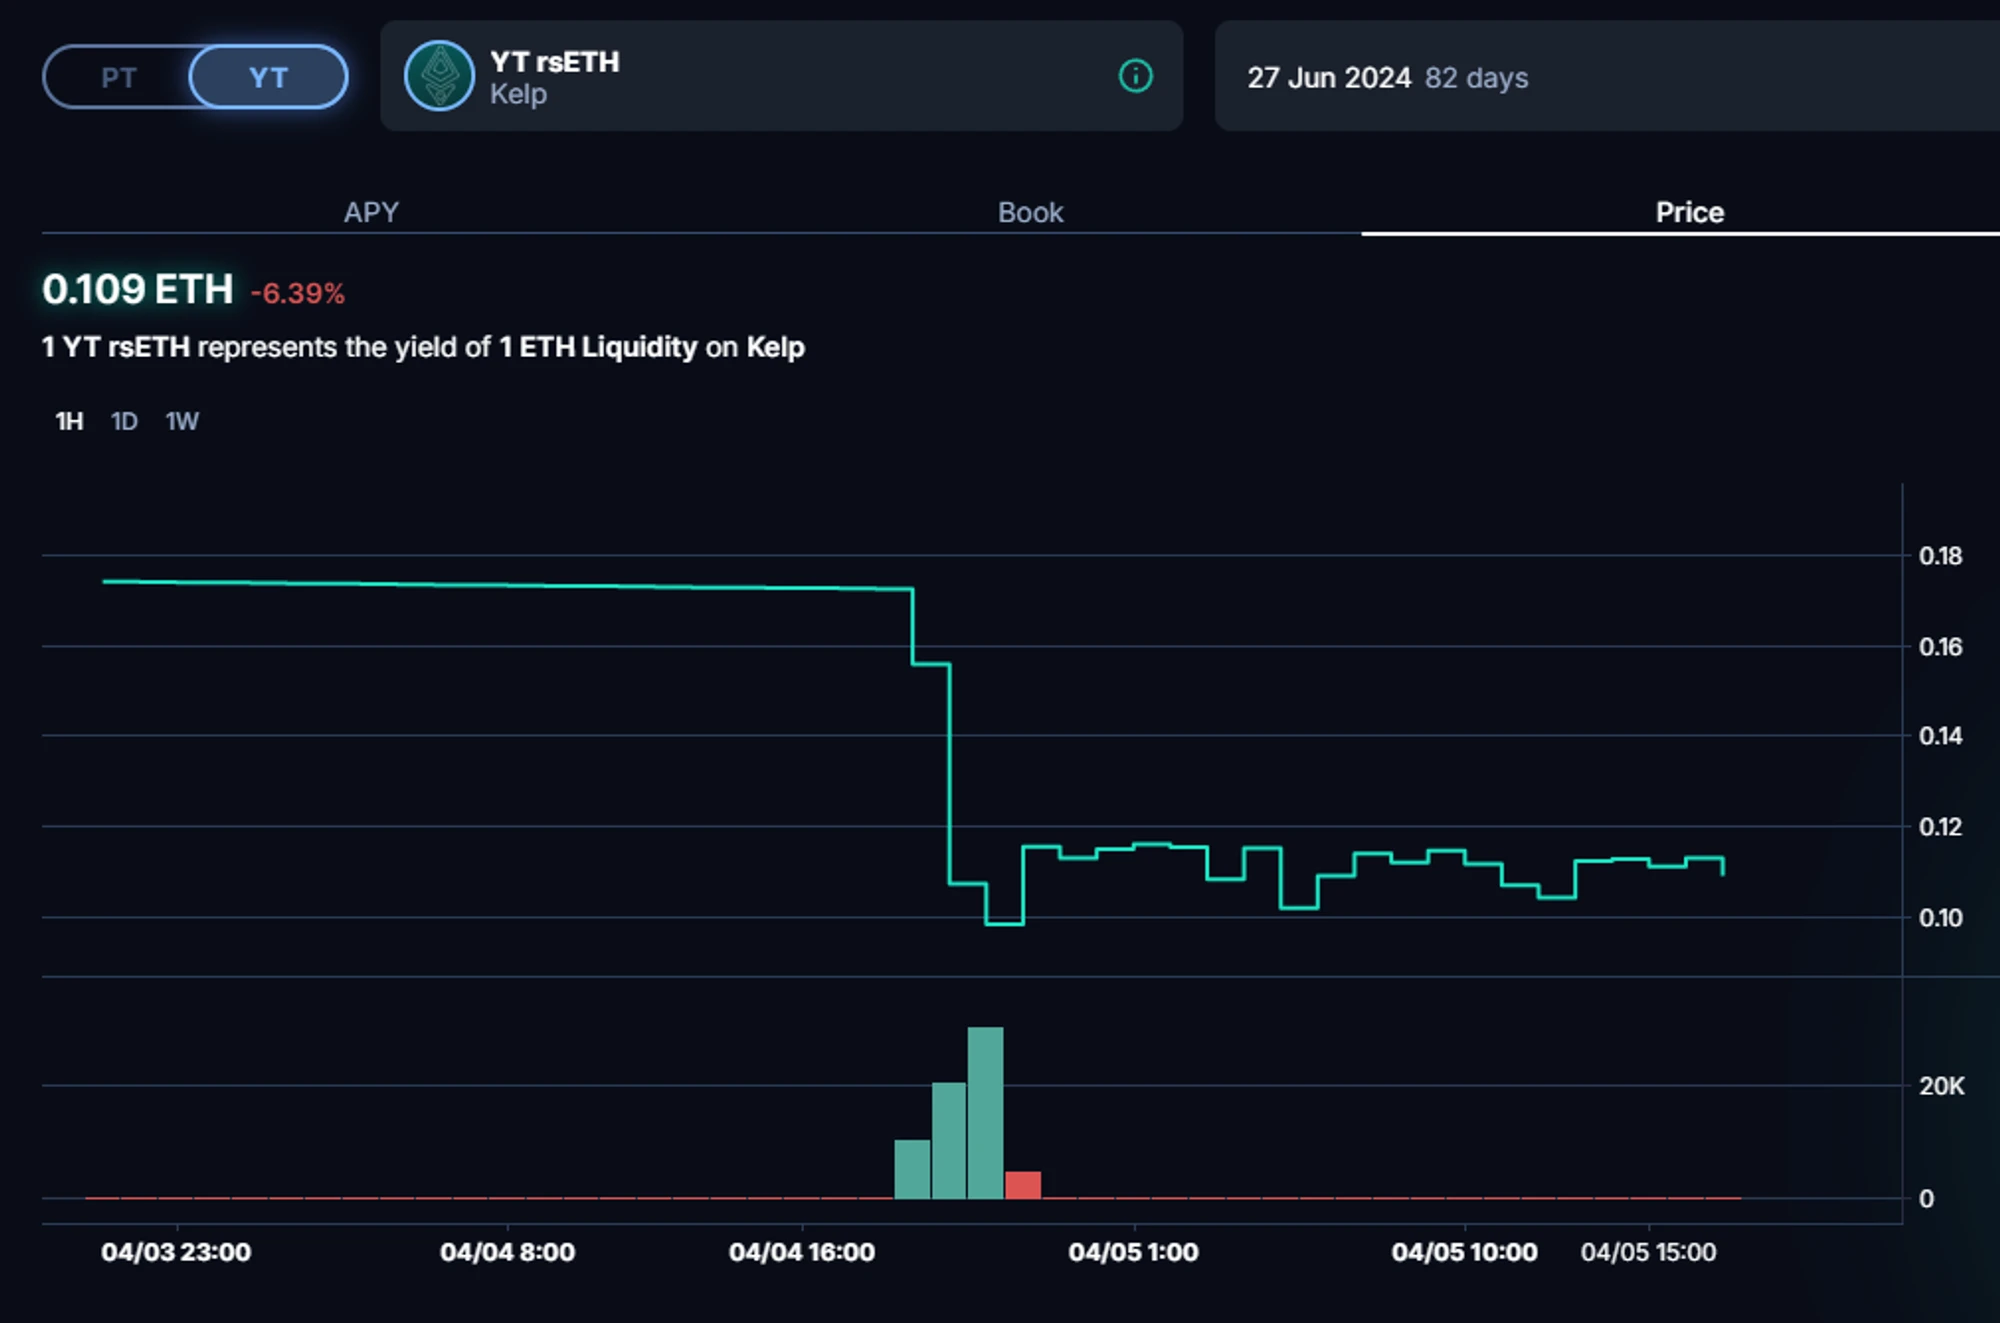Click the 0.10 price axis label

click(x=1940, y=917)
